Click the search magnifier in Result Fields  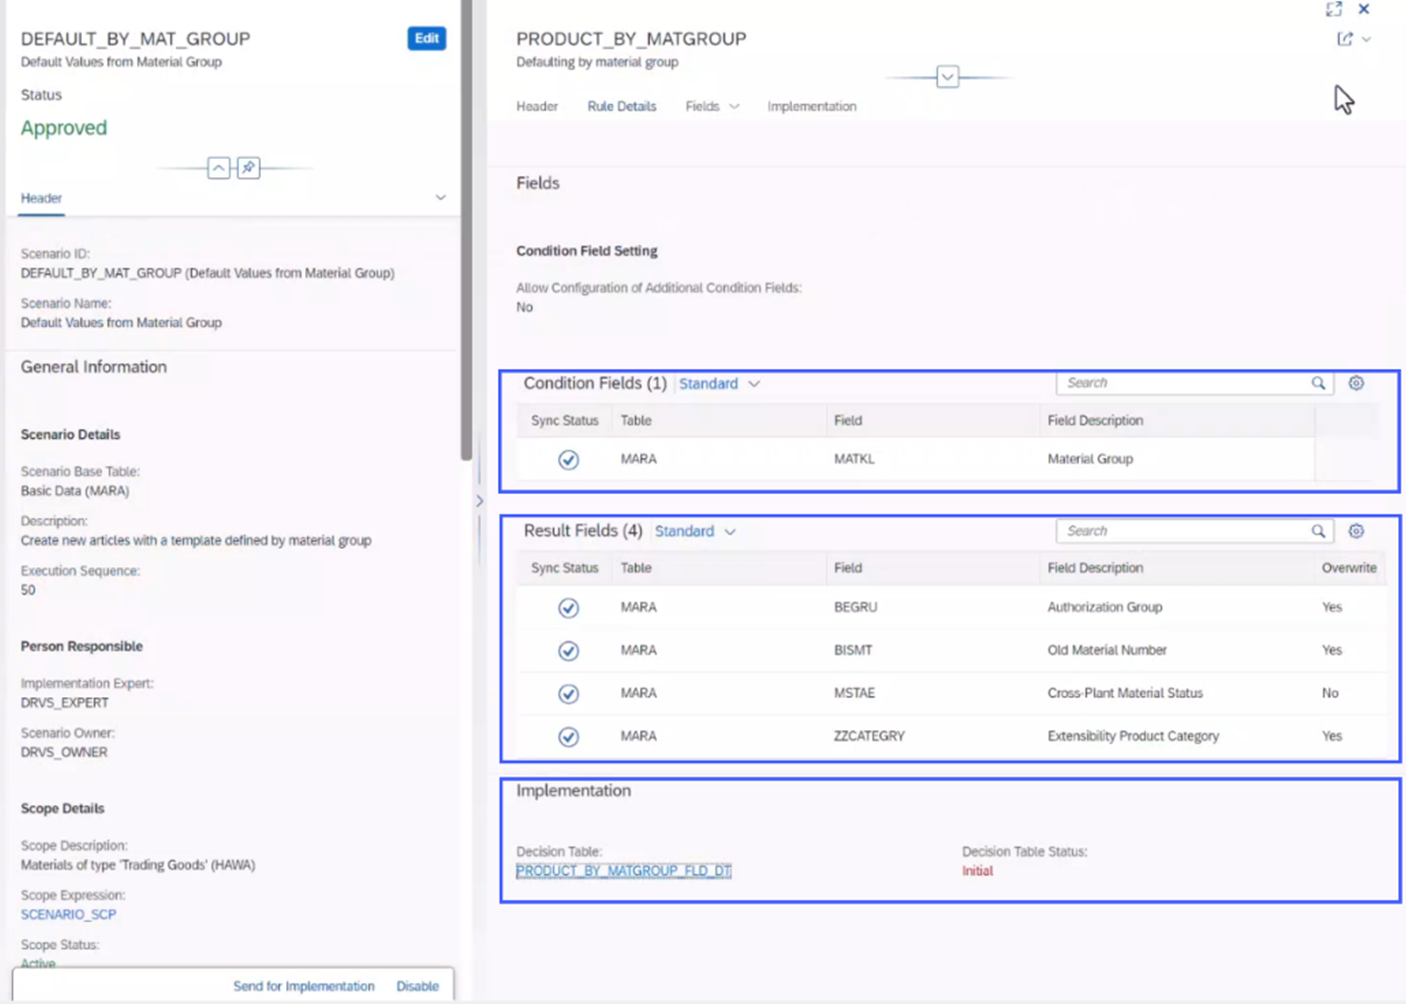tap(1318, 530)
